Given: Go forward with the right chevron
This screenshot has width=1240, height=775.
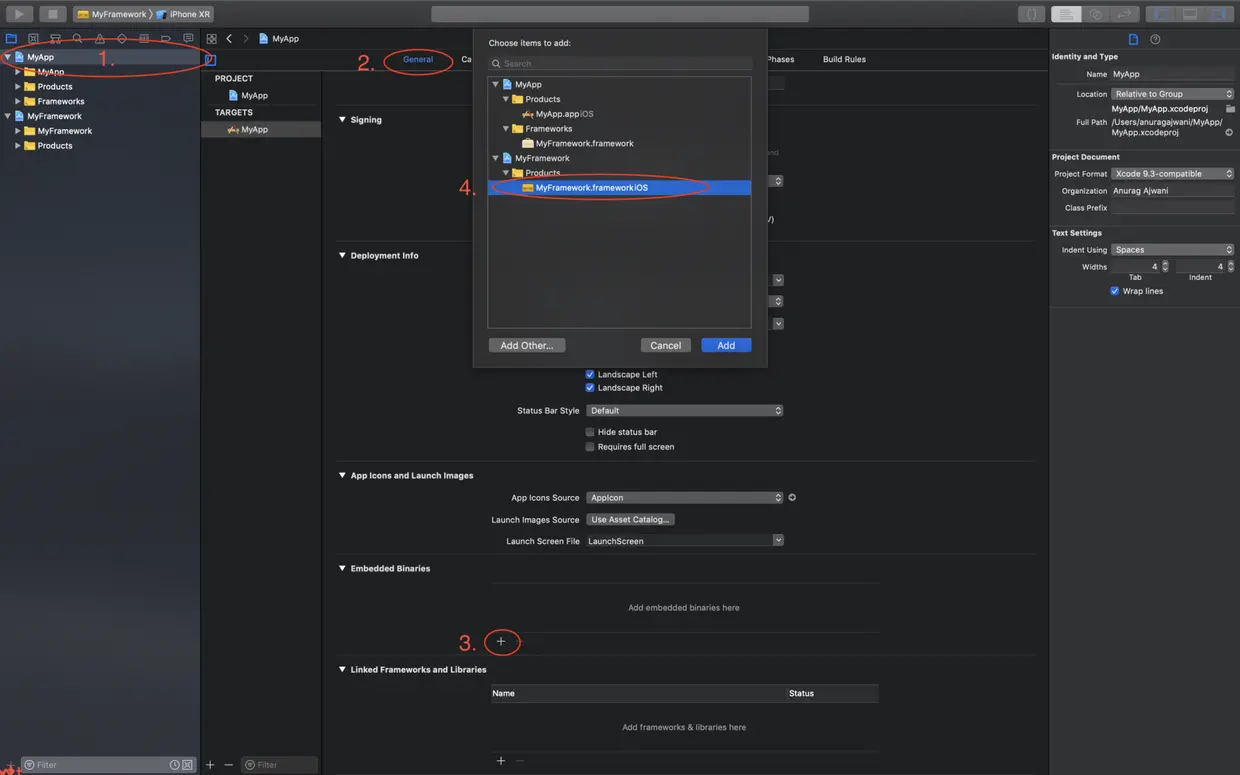Looking at the screenshot, I should (246, 39).
